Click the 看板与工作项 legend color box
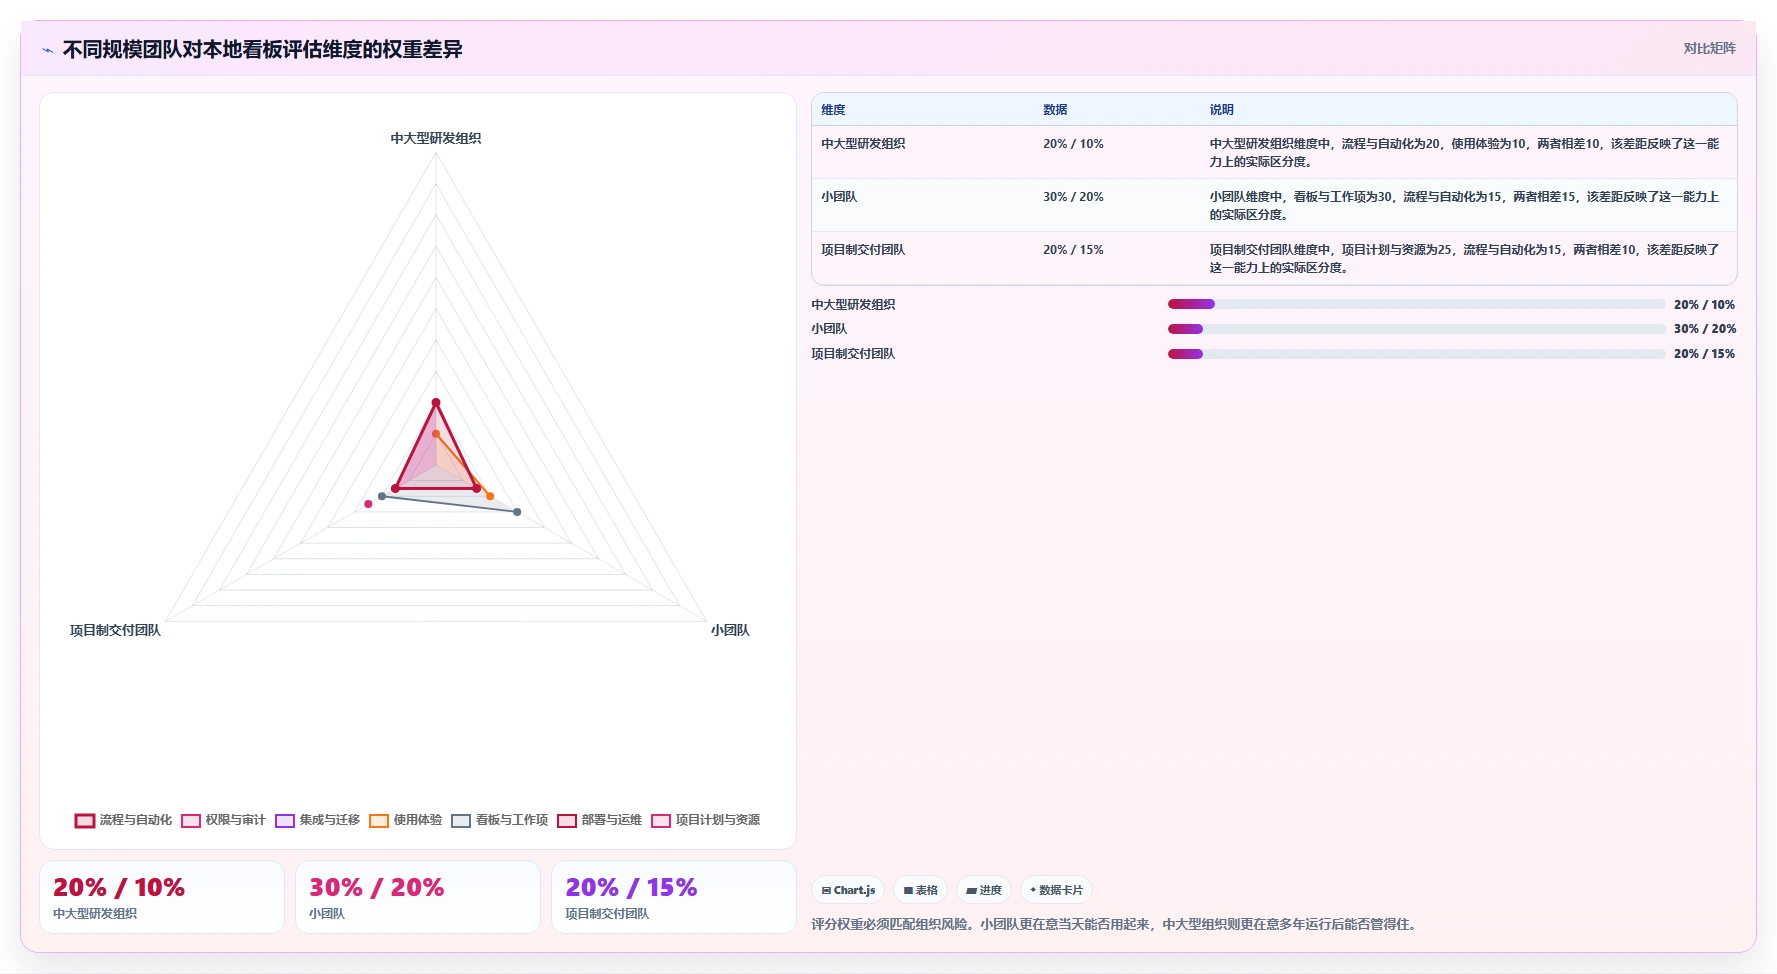 coord(461,821)
